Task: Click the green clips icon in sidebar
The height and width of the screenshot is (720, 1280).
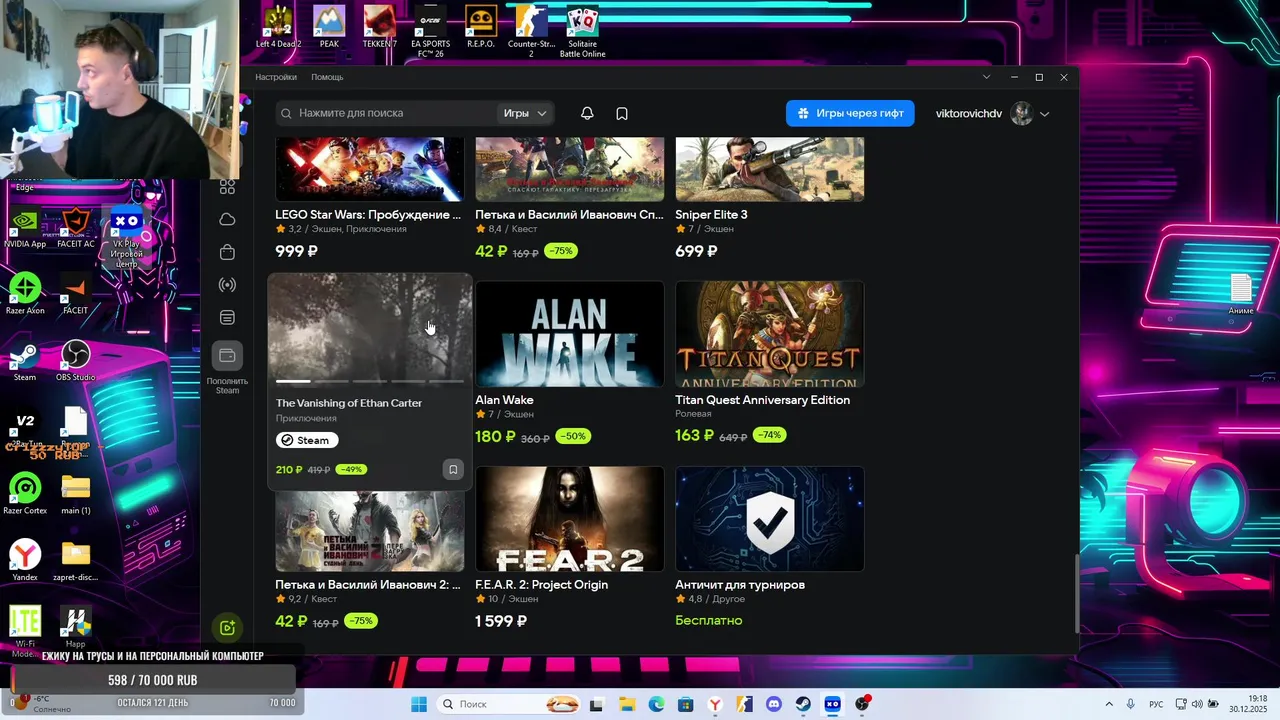Action: pyautogui.click(x=227, y=627)
